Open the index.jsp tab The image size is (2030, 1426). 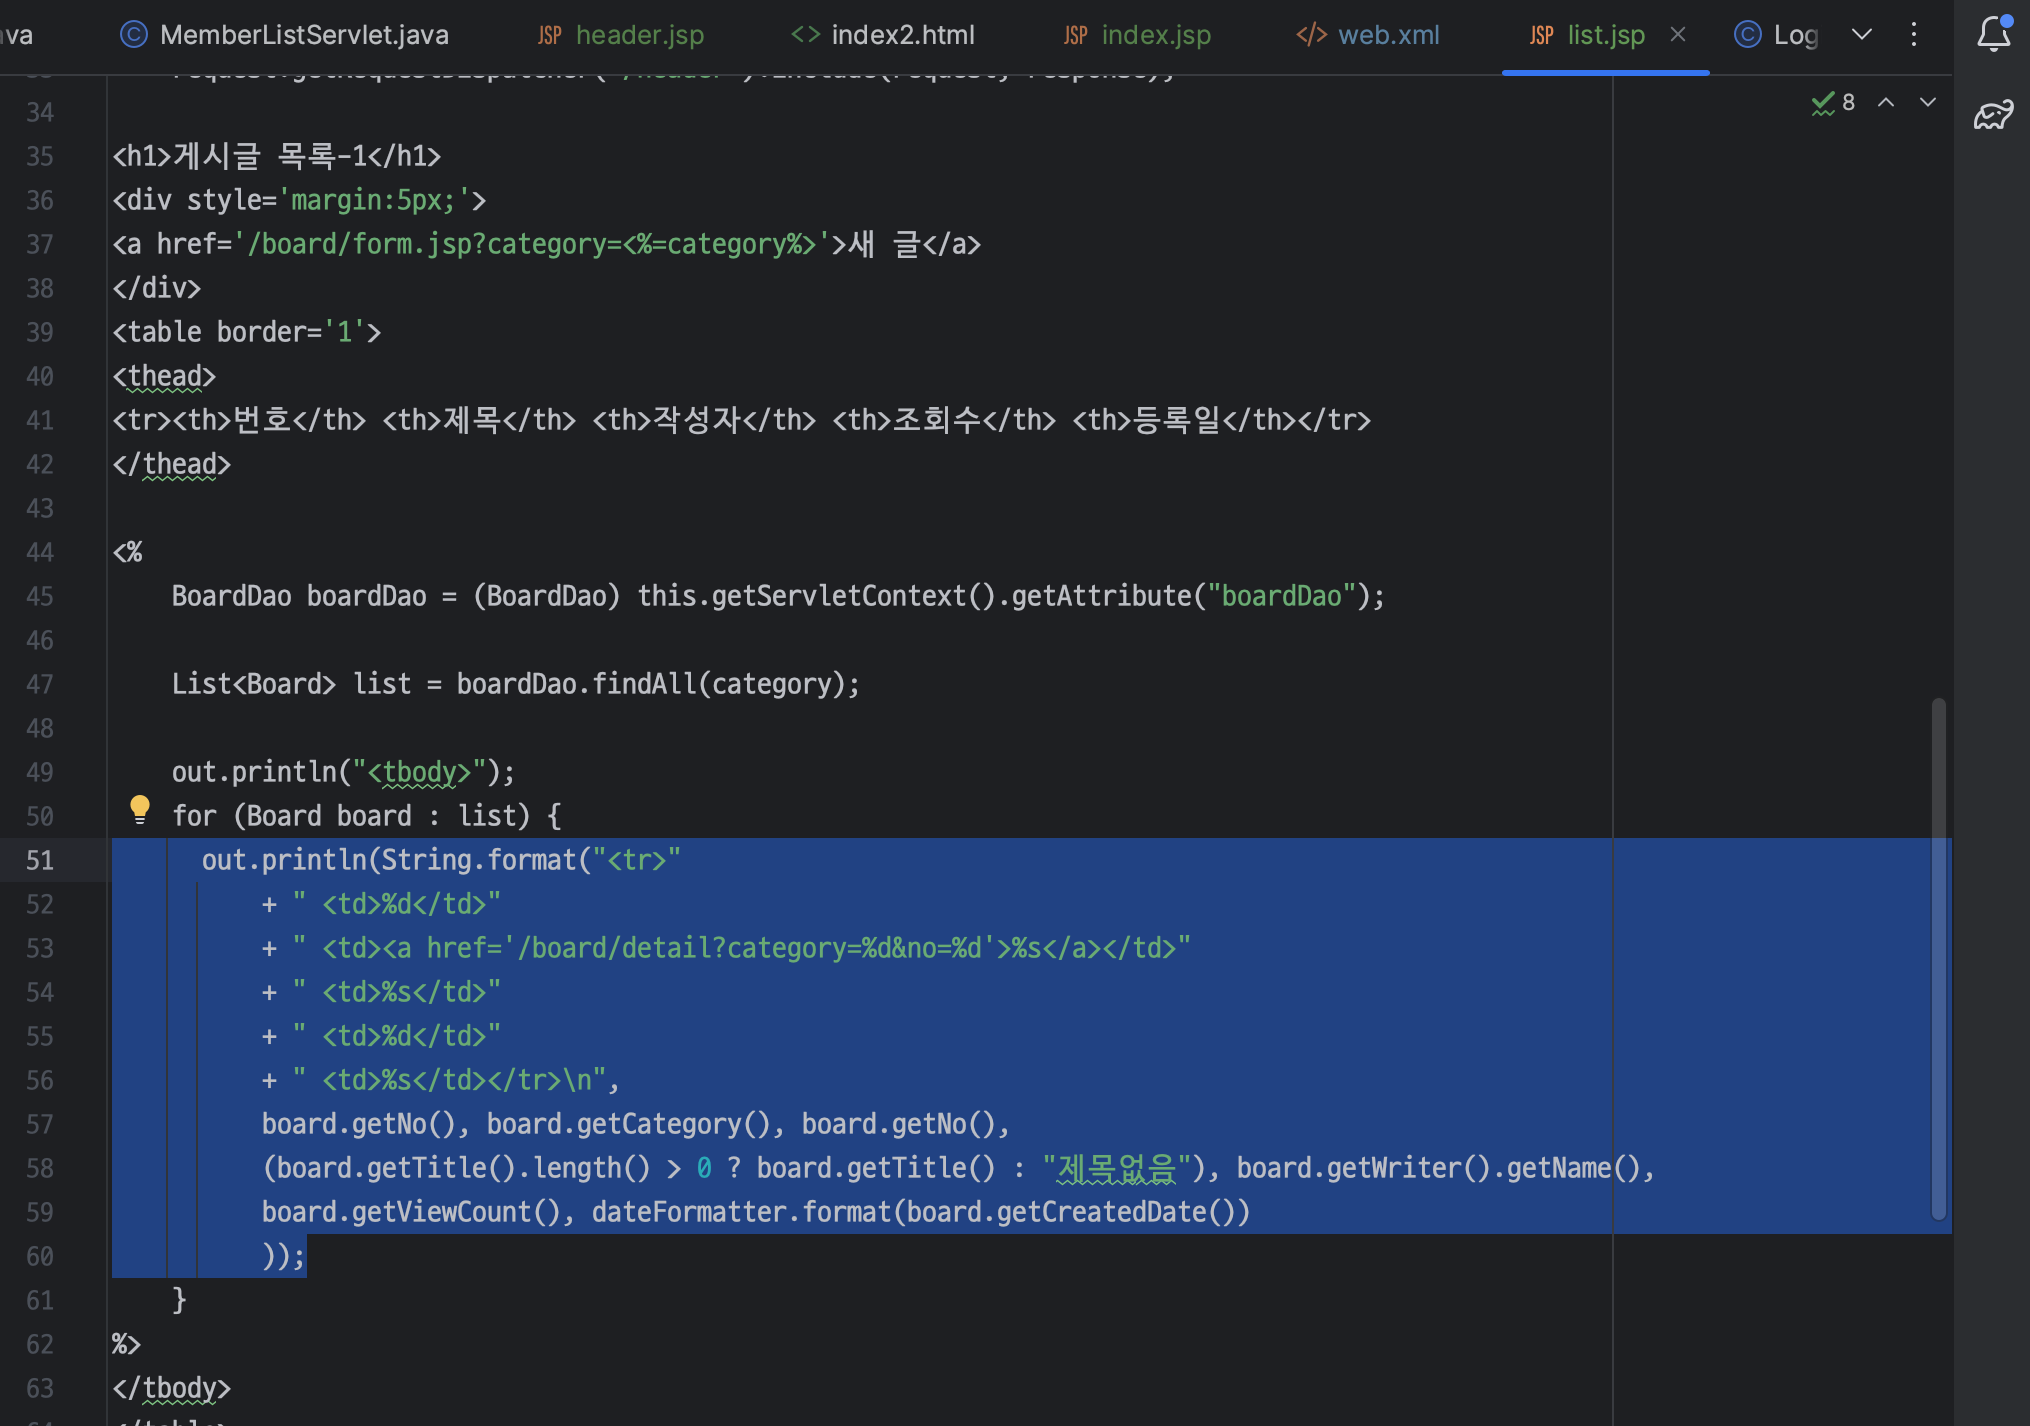1155,35
